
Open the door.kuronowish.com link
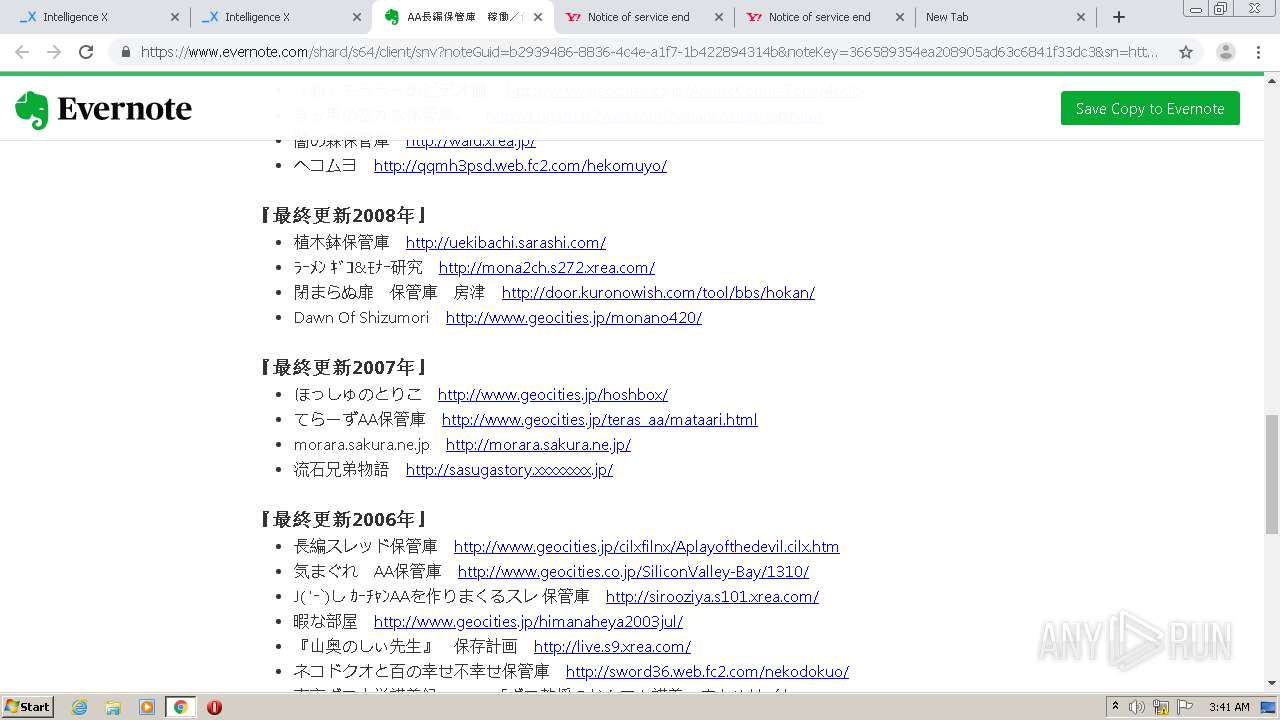tap(658, 293)
